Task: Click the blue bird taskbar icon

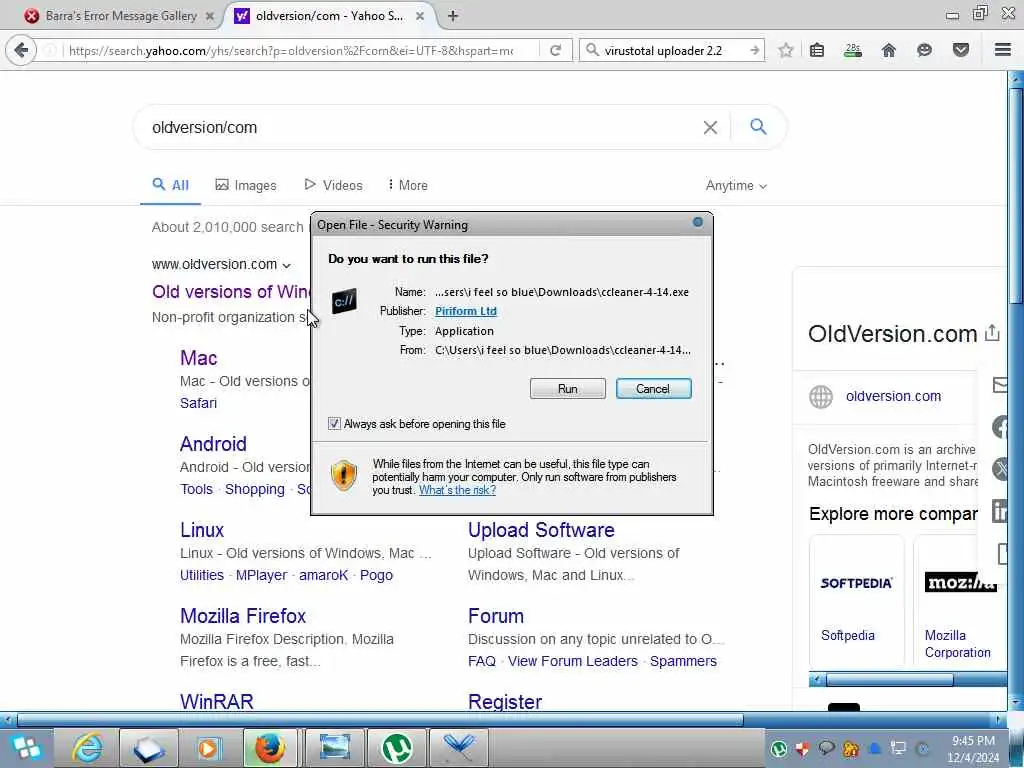Action: point(458,748)
